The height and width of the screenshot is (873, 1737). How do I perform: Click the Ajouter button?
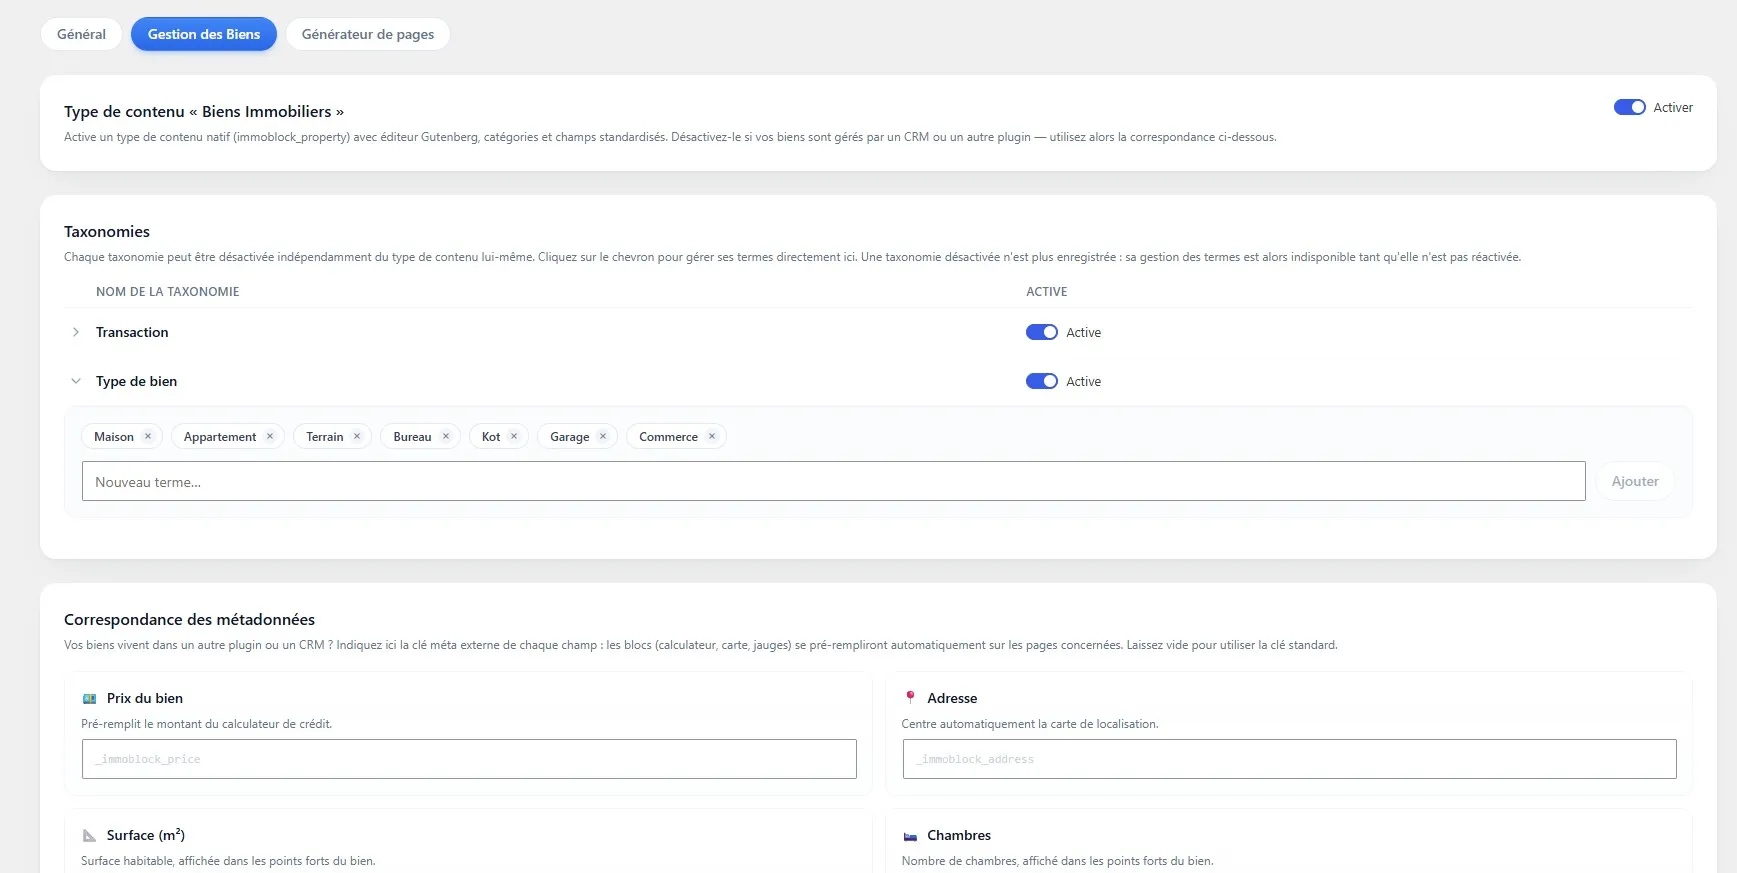coord(1635,481)
